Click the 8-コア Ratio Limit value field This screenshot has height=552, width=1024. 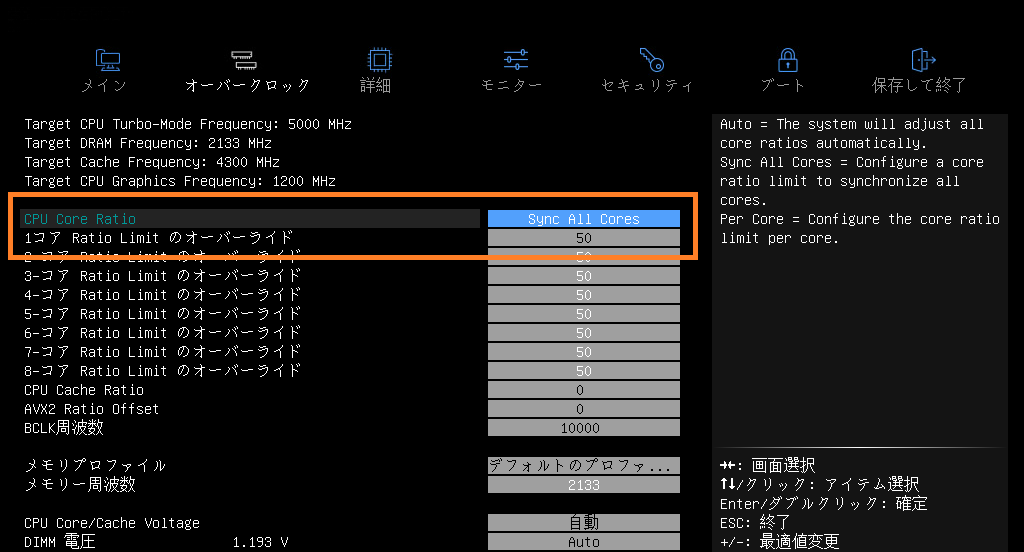tap(584, 371)
